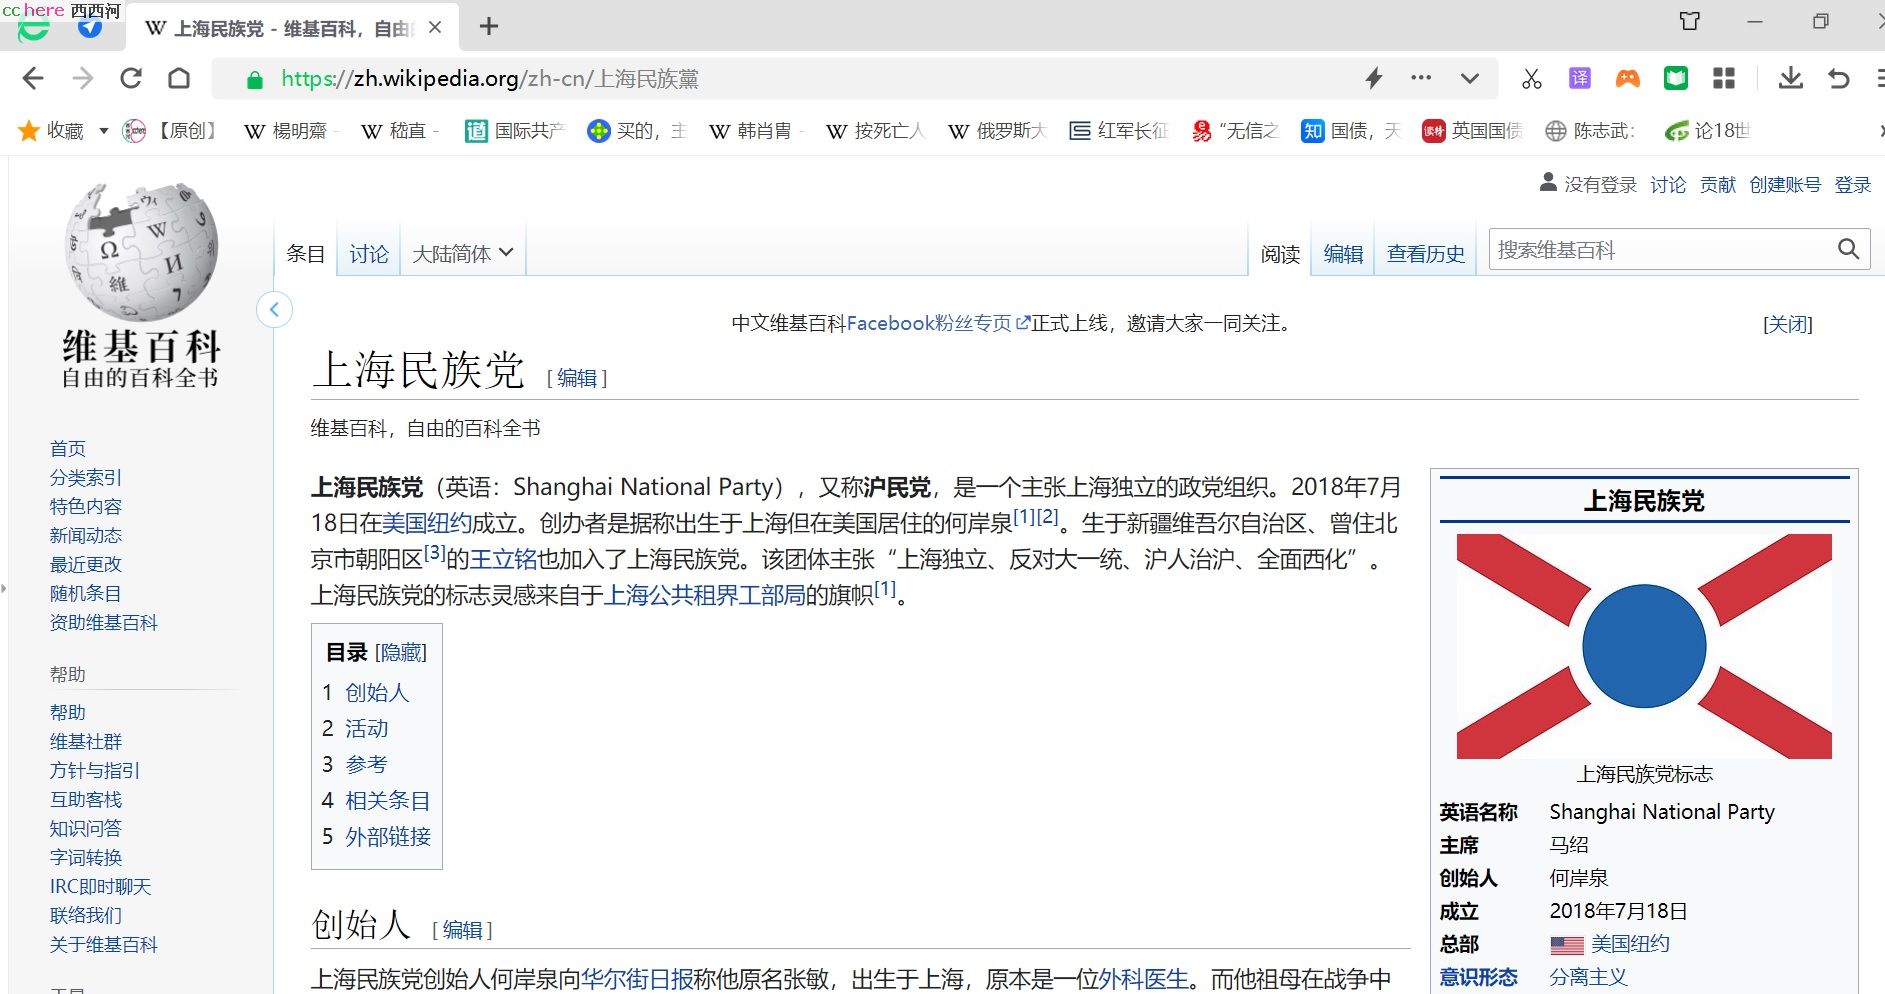1885x994 pixels.
Task: Click the magnifier search icon
Action: pos(1849,249)
